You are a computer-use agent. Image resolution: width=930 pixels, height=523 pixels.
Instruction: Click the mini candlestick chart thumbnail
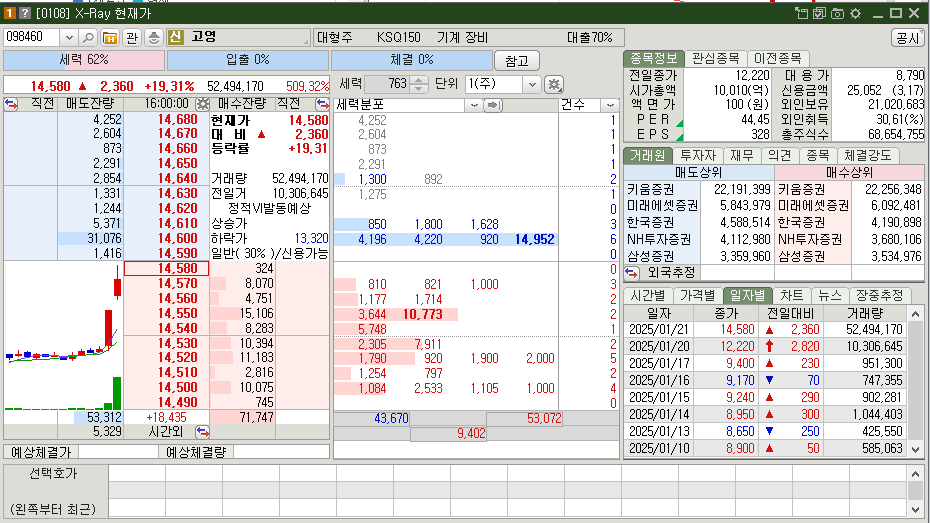click(x=63, y=336)
